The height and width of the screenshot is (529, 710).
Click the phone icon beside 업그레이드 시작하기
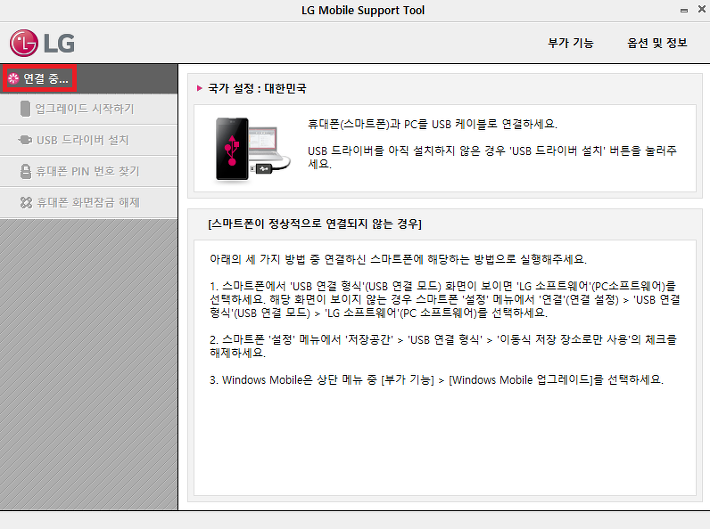click(x=25, y=109)
